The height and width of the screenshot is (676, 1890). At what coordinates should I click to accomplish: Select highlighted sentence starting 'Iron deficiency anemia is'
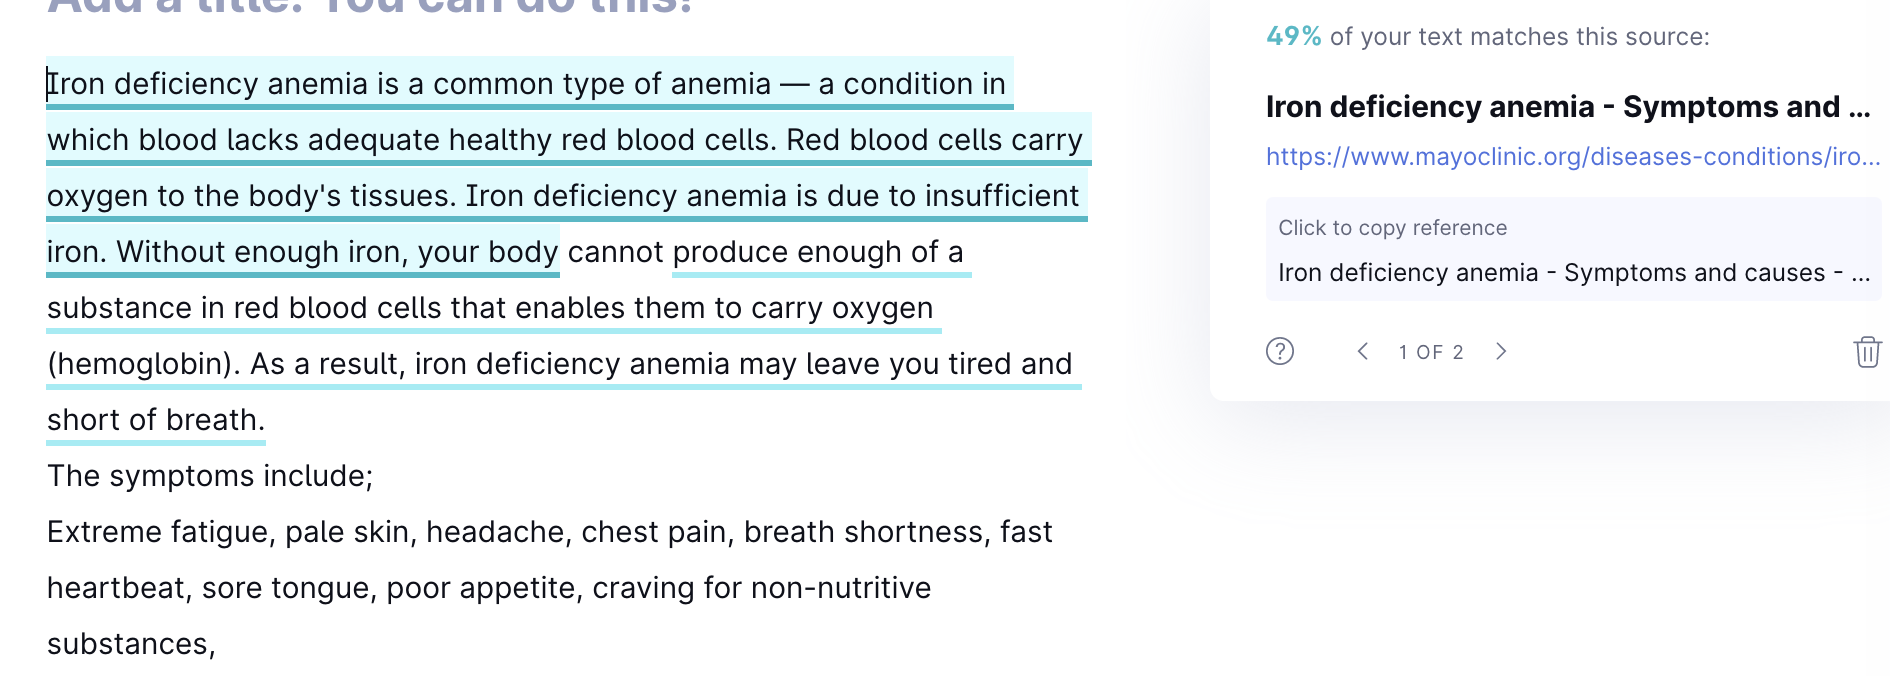click(x=530, y=84)
